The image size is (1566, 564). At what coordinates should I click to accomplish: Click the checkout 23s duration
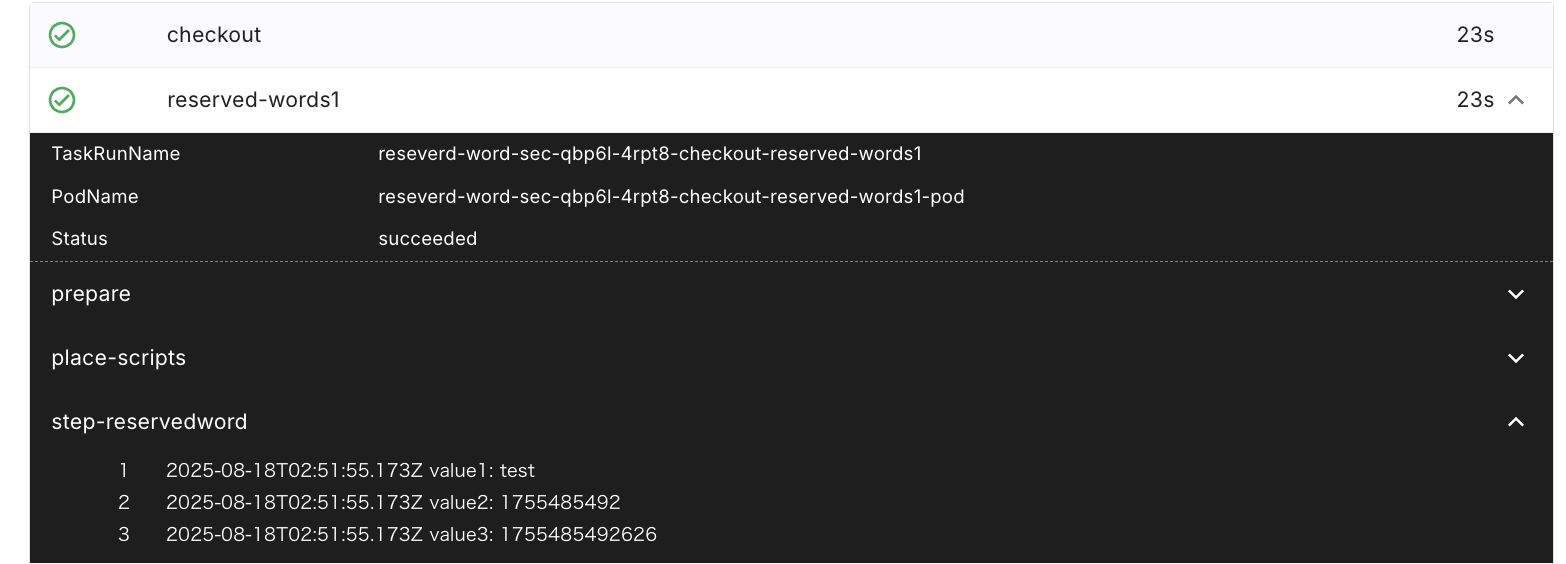(x=1475, y=35)
